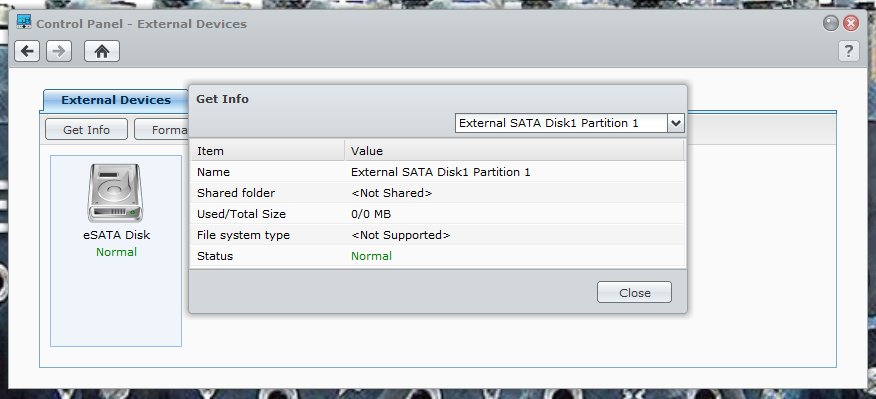The image size is (876, 399).
Task: Close the Control Panel window
Action: click(850, 23)
